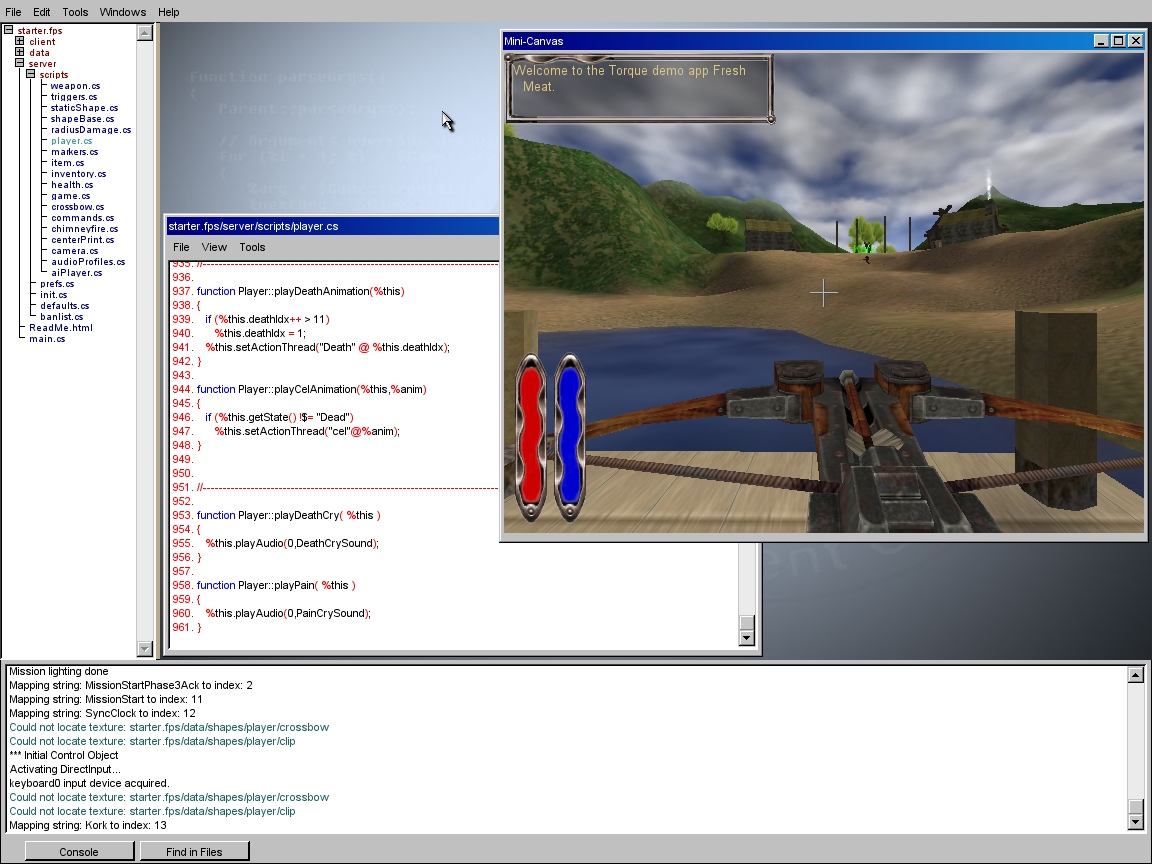Click the red health bar gauge
Image resolution: width=1152 pixels, height=864 pixels.
[530, 437]
